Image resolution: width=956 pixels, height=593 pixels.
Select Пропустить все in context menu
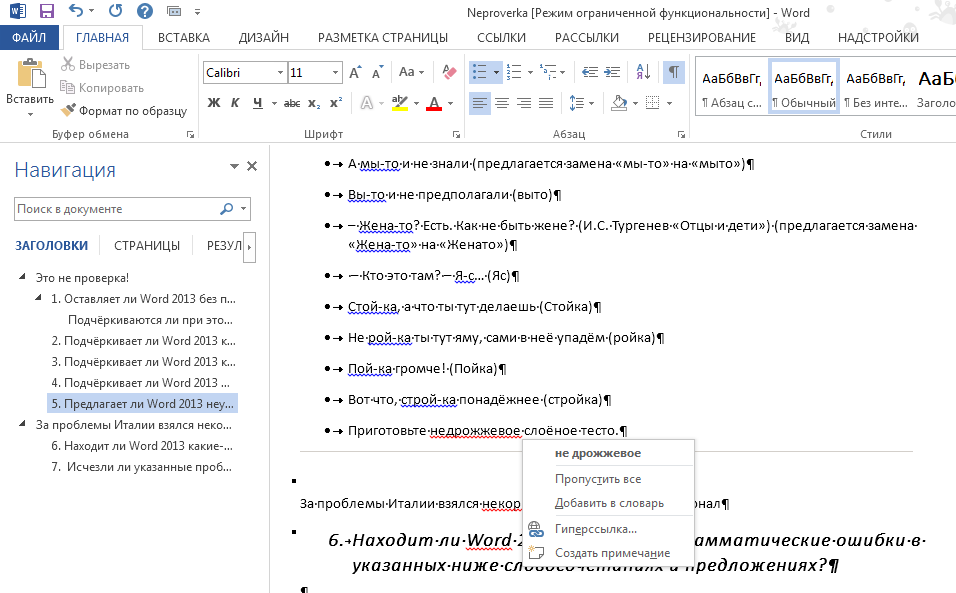(x=608, y=479)
